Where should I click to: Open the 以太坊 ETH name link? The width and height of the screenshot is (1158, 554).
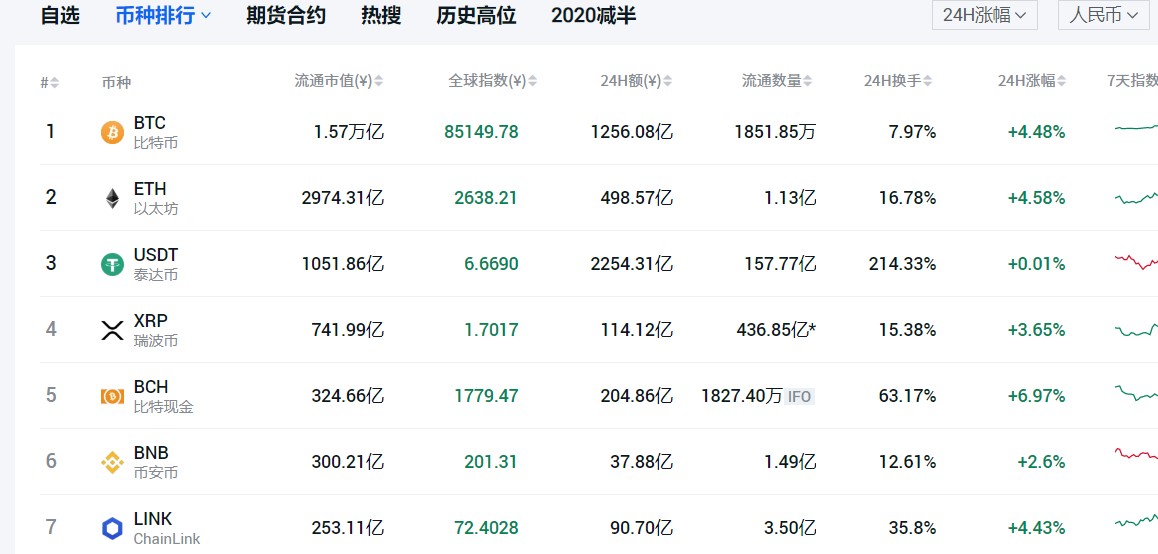coord(156,208)
